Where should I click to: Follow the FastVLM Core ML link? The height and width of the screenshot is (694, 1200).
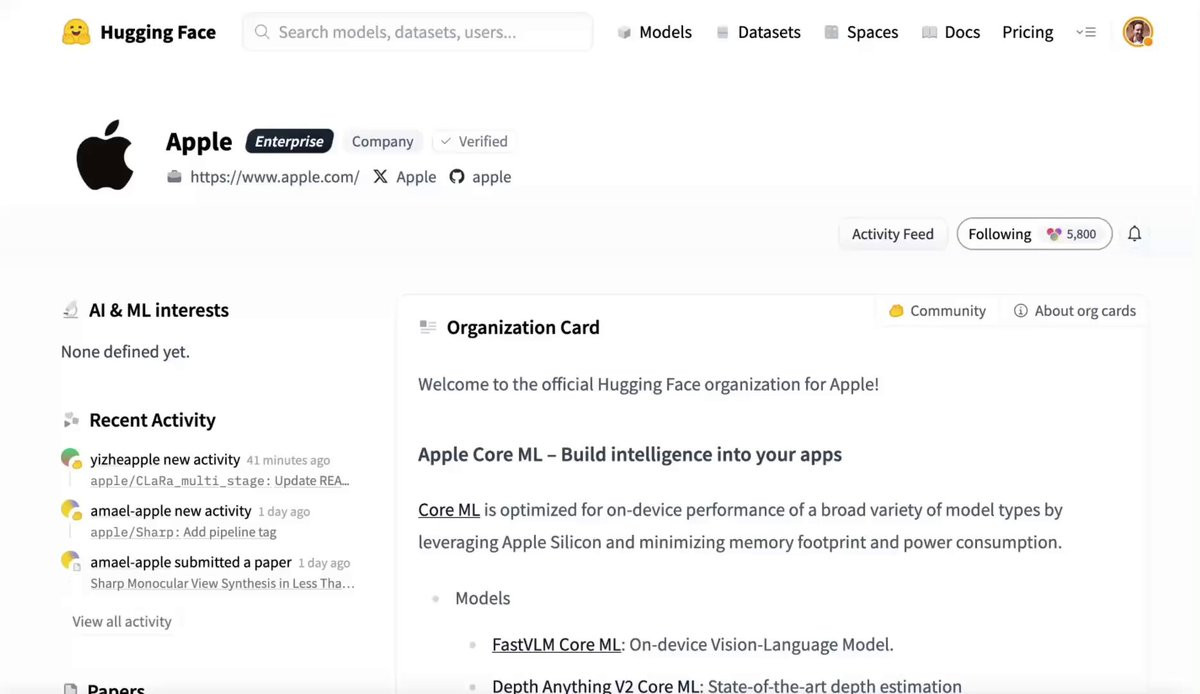[x=556, y=645]
